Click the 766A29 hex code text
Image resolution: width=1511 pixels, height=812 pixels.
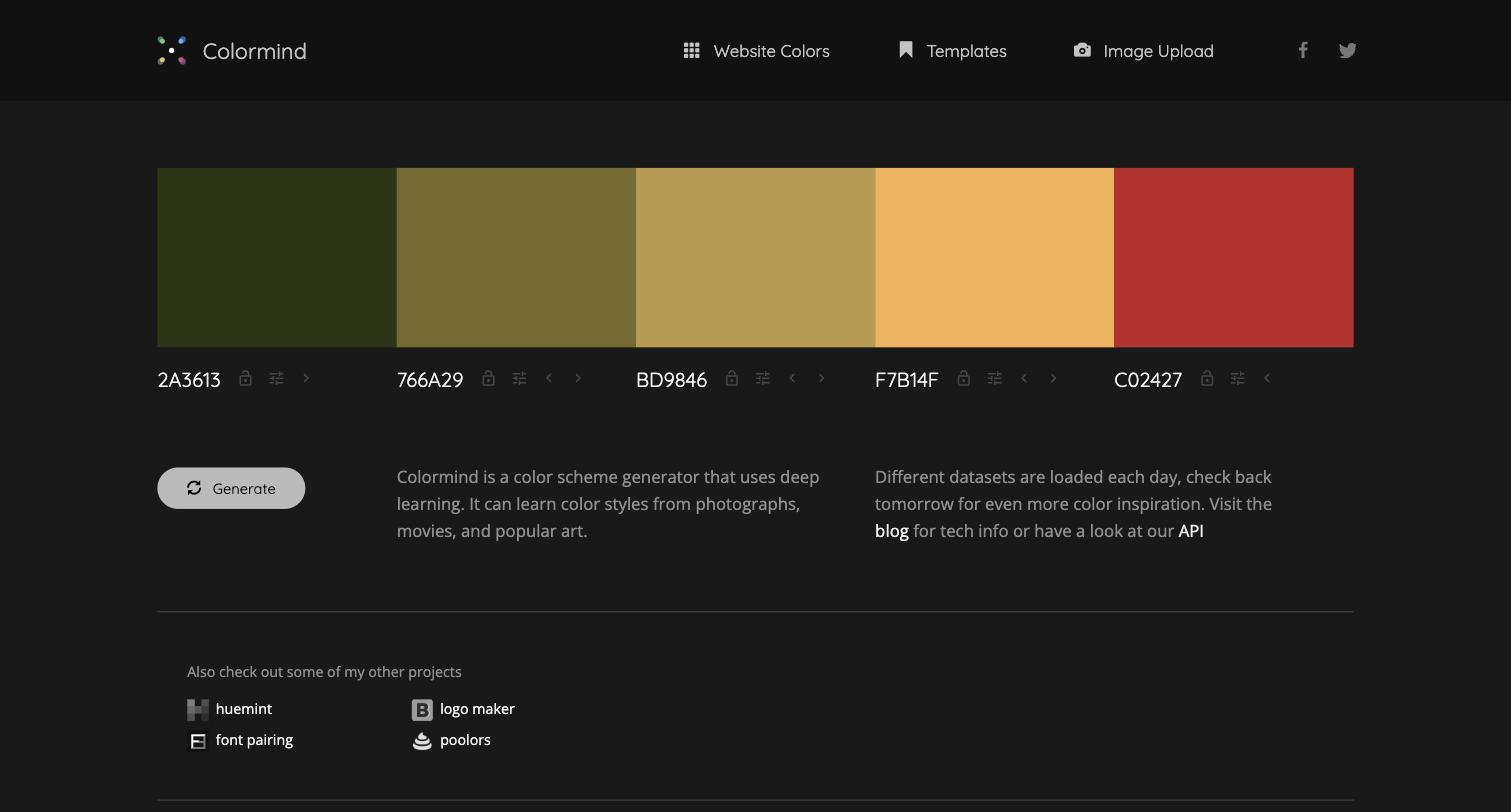[430, 380]
